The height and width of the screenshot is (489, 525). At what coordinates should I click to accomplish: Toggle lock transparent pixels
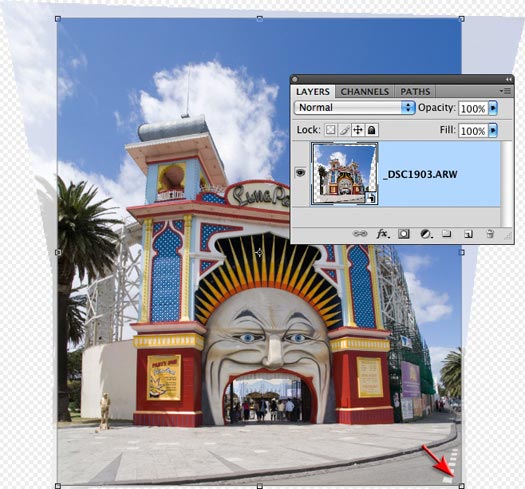pos(330,130)
